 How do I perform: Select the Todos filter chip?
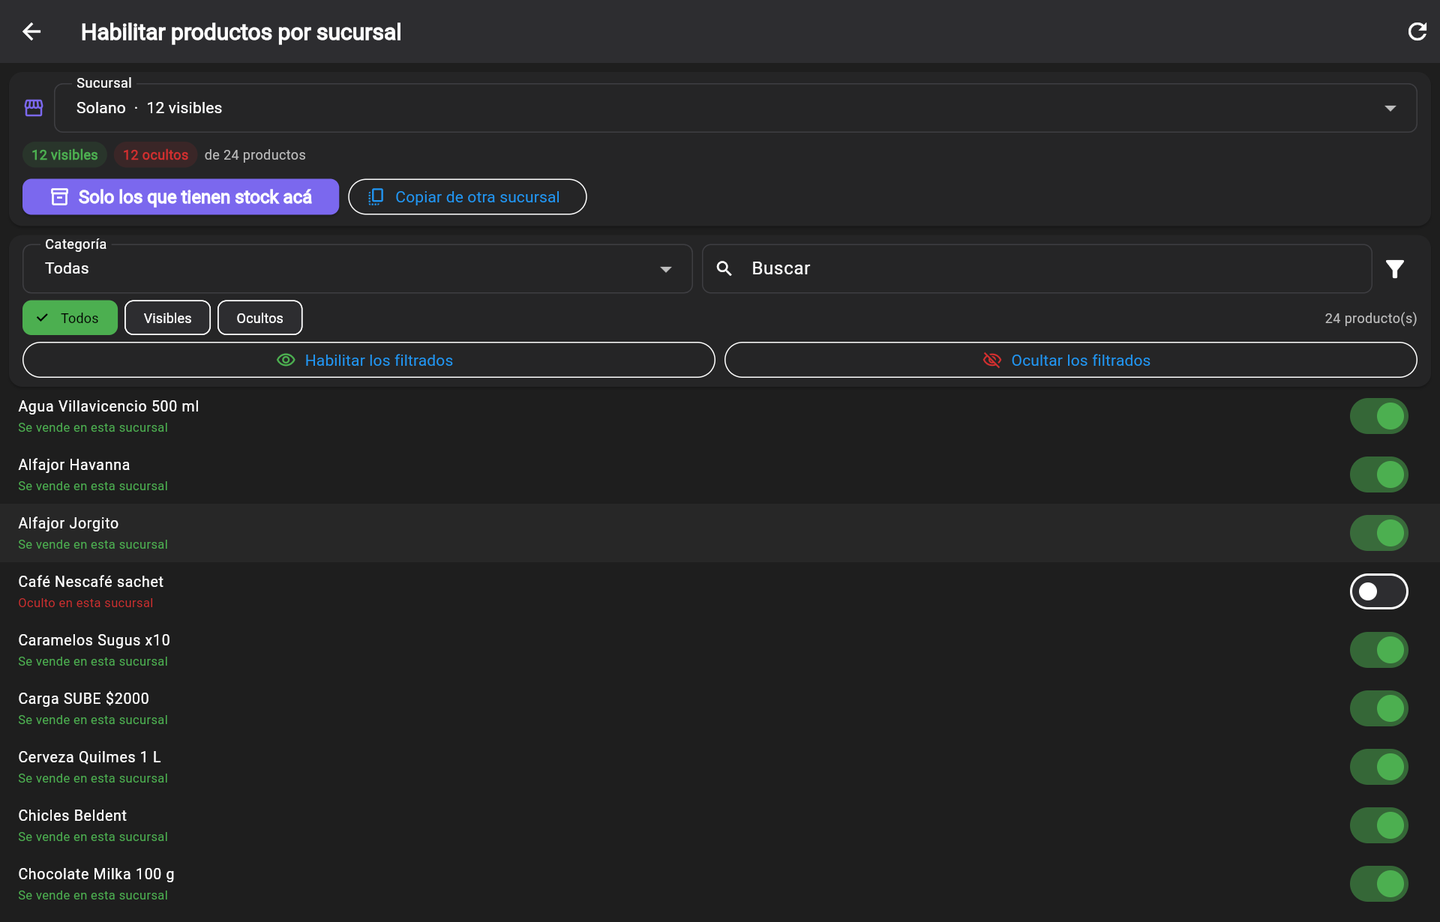[70, 318]
